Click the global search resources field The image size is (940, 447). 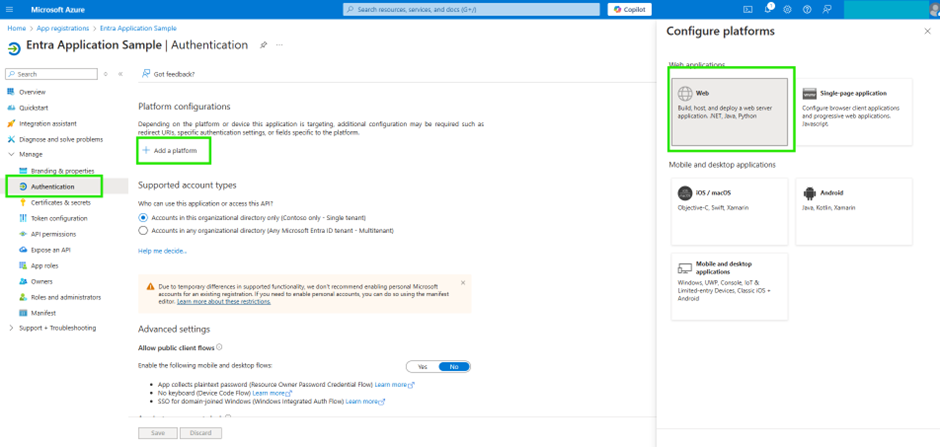tap(471, 10)
